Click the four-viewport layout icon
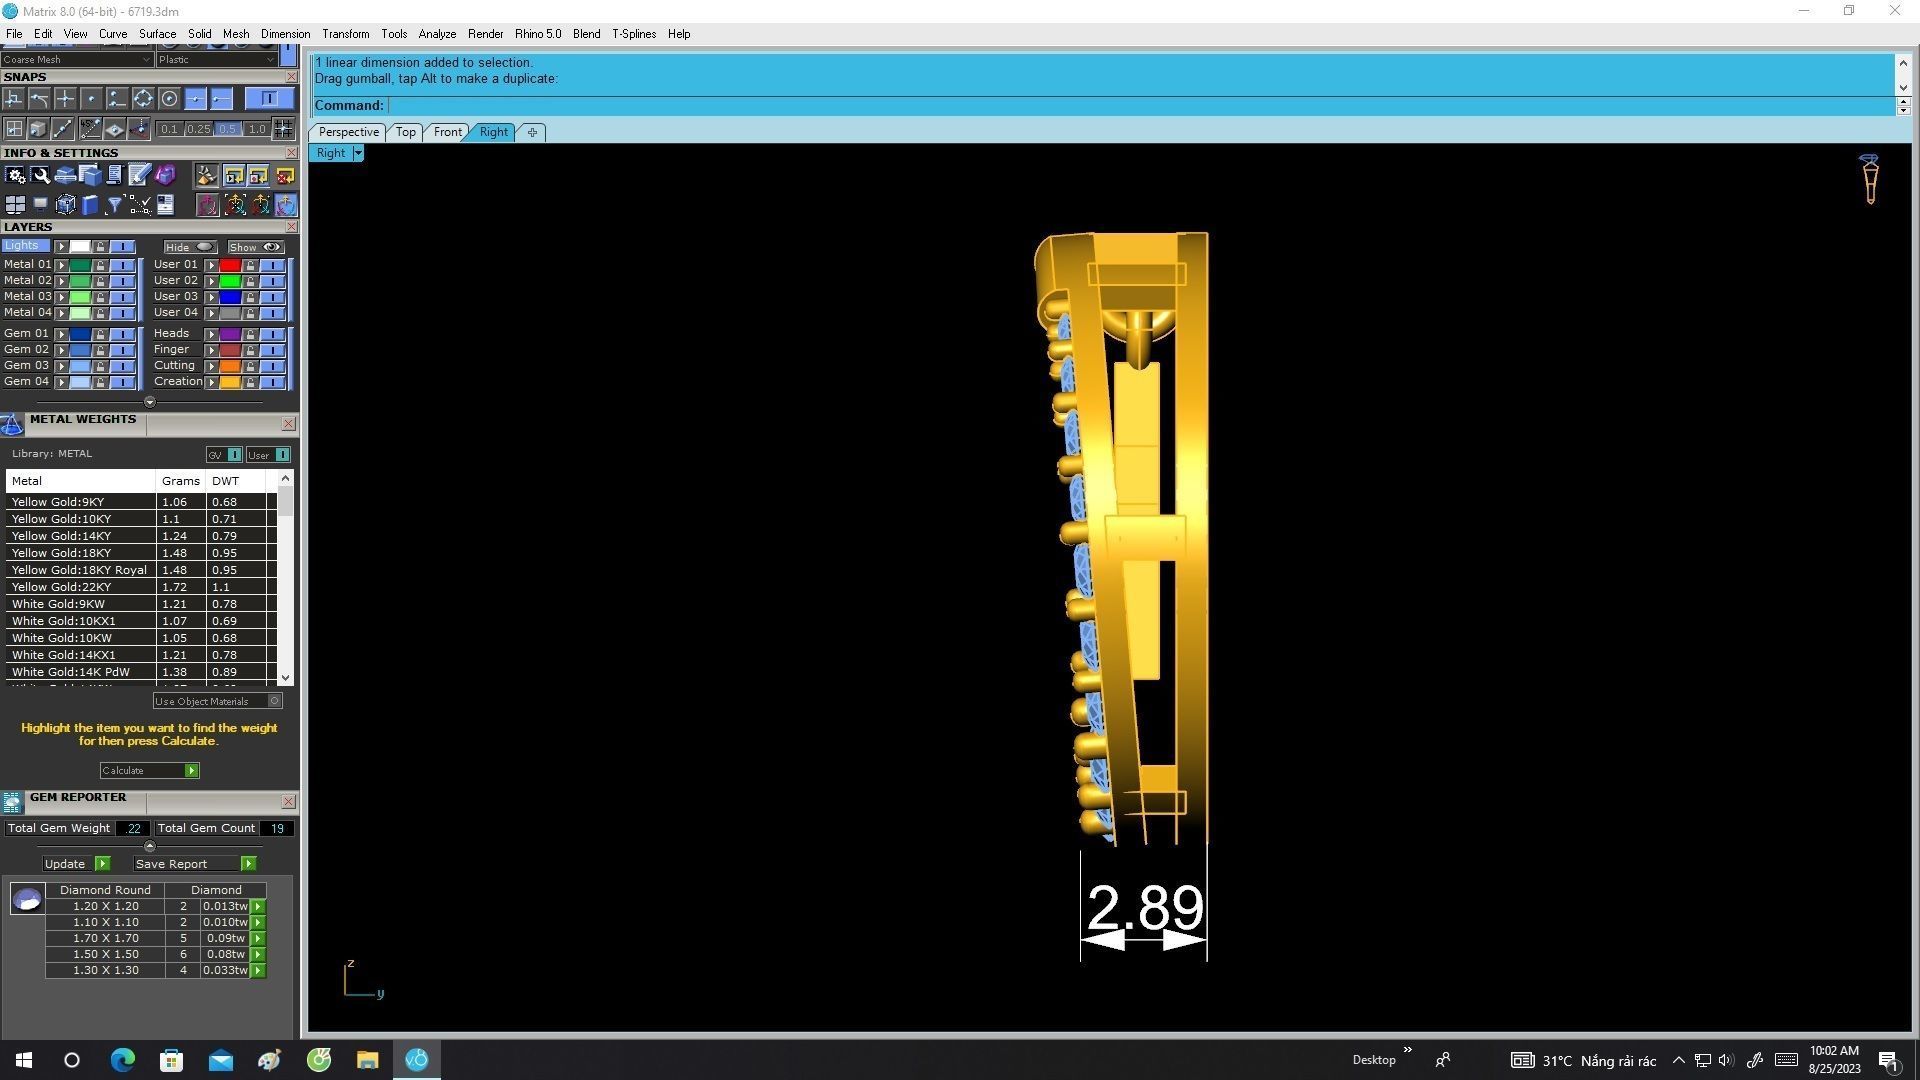This screenshot has height=1080, width=1920. [15, 205]
